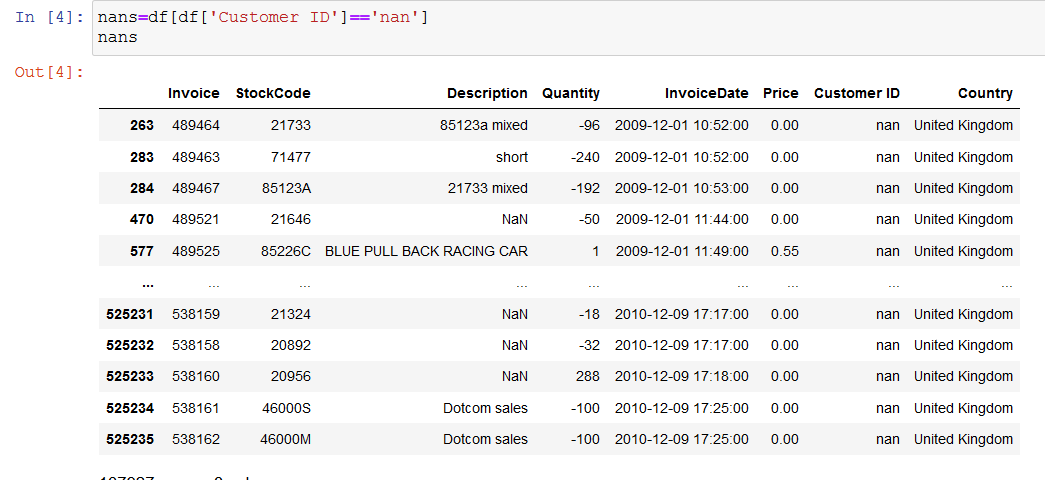Select row index 525231
The height and width of the screenshot is (480, 1045).
pos(130,314)
